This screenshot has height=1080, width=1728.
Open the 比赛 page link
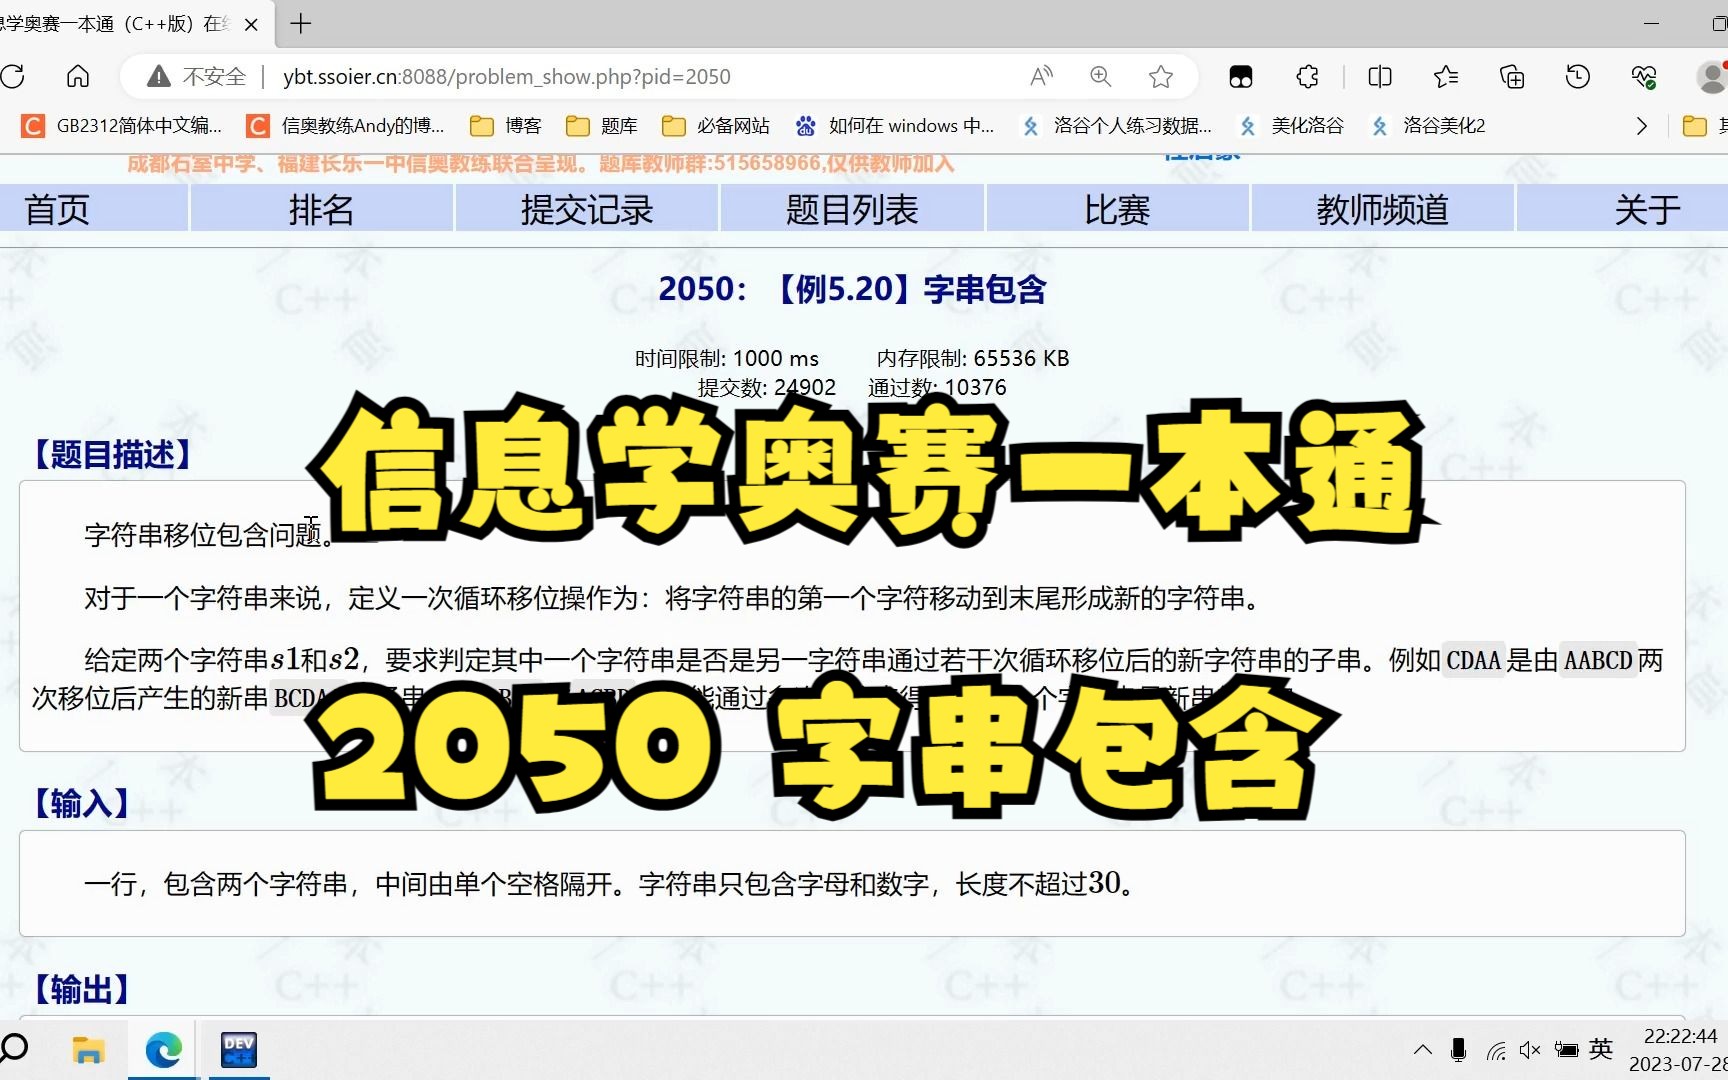point(1118,209)
